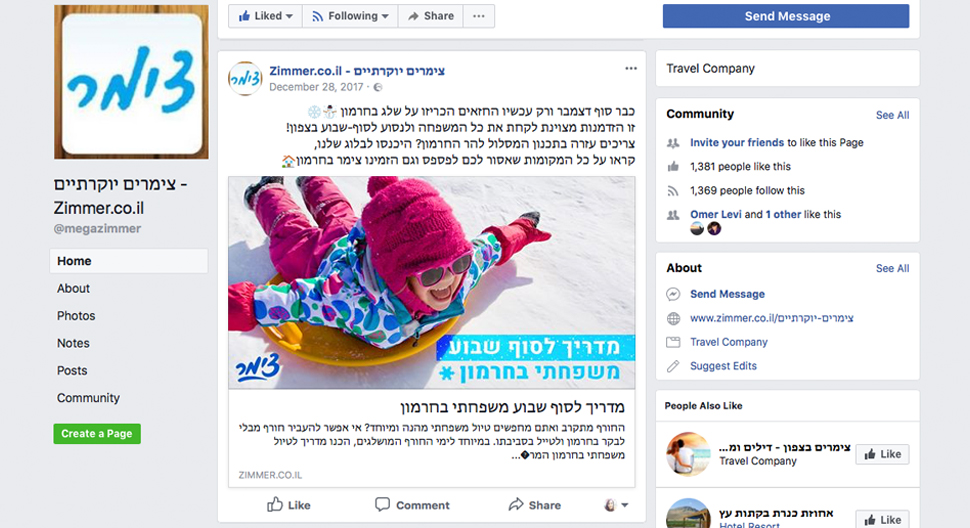
Task: Like the suggested Hotel Resort page
Action: pos(882,519)
